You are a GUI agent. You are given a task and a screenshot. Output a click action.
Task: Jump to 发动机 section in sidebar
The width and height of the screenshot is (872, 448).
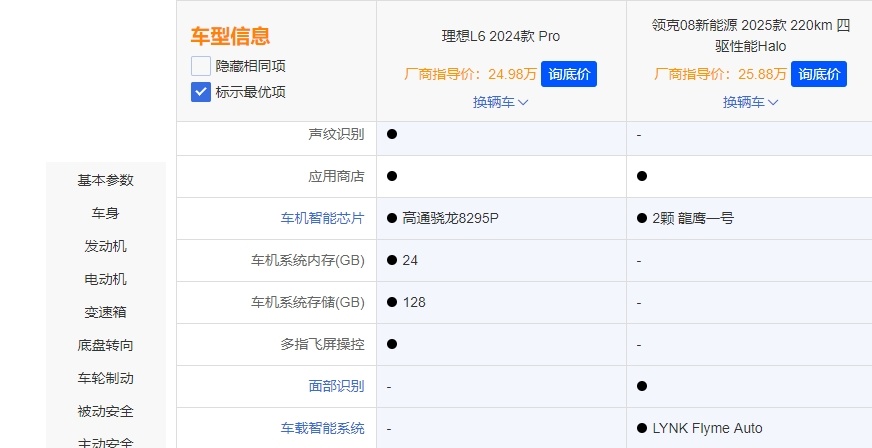106,246
